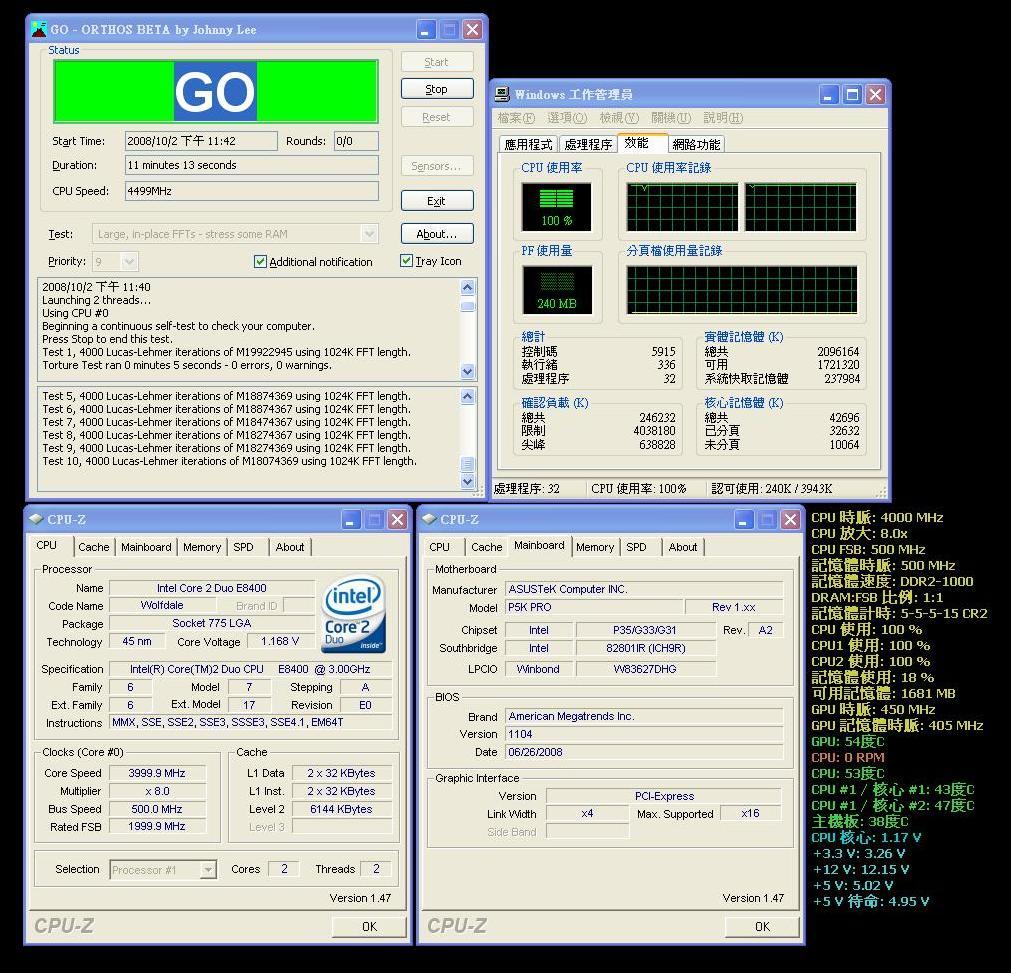
Task: Click the Windows Task Manager title bar icon
Action: pos(502,94)
